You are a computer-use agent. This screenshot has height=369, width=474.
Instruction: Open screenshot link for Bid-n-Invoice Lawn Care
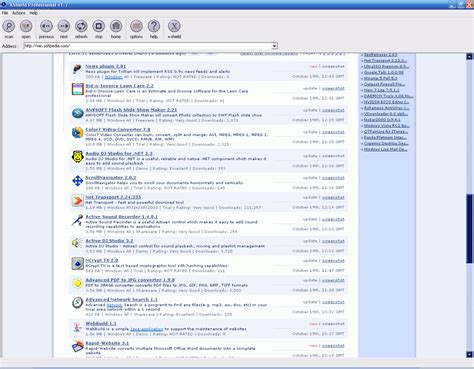333,89
